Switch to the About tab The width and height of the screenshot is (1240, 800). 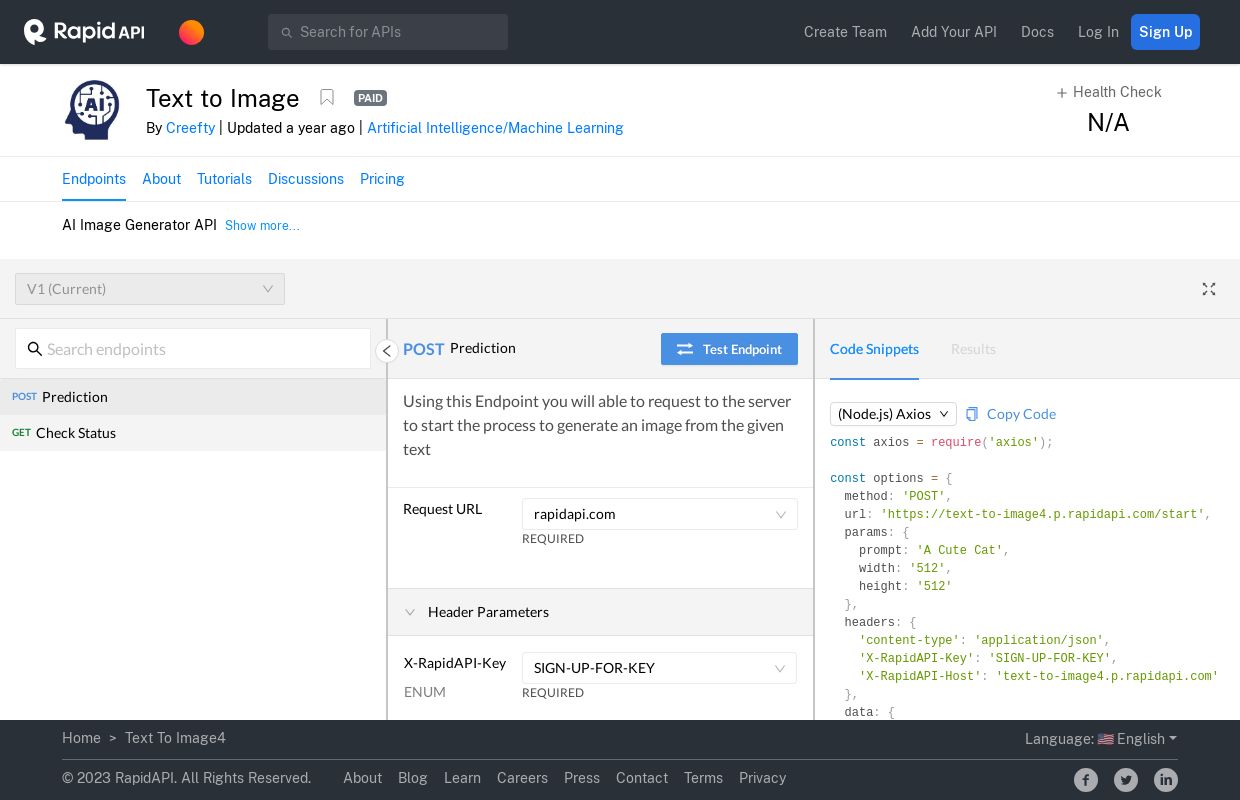[161, 179]
